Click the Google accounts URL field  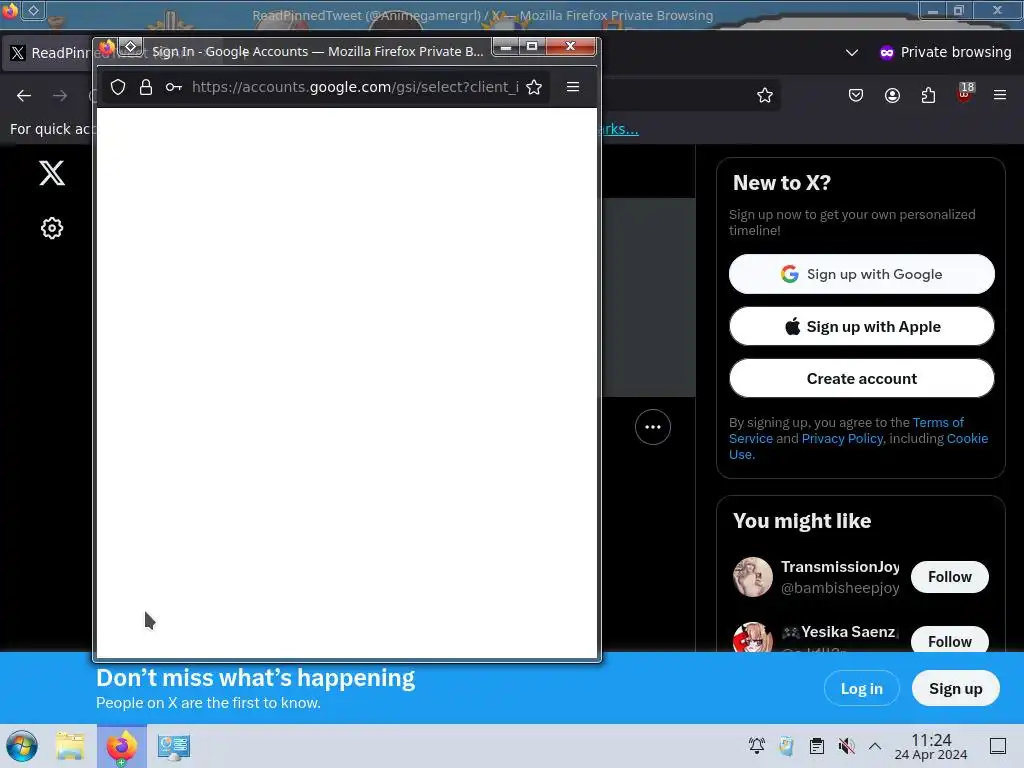[x=355, y=87]
